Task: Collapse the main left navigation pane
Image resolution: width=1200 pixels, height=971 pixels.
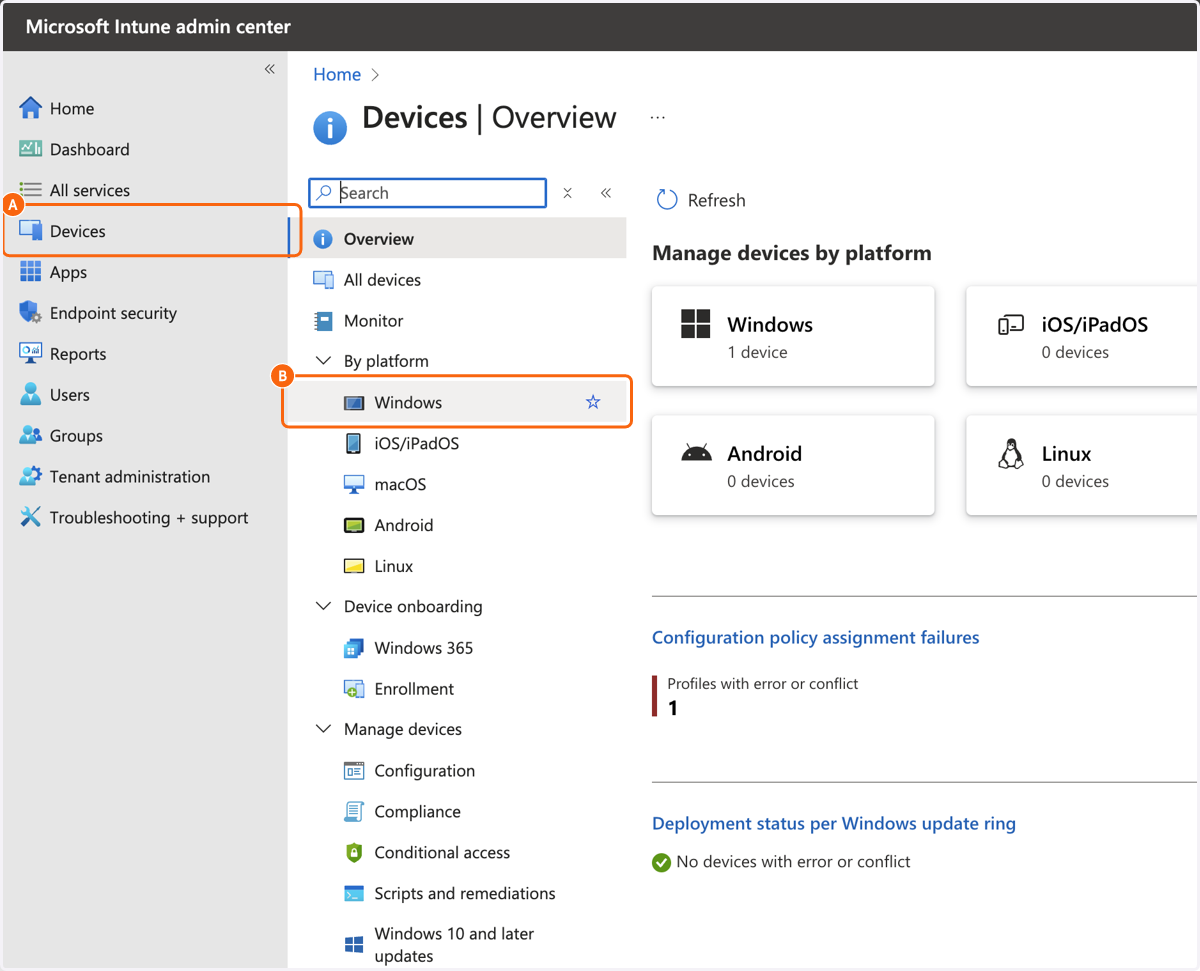Action: (x=269, y=69)
